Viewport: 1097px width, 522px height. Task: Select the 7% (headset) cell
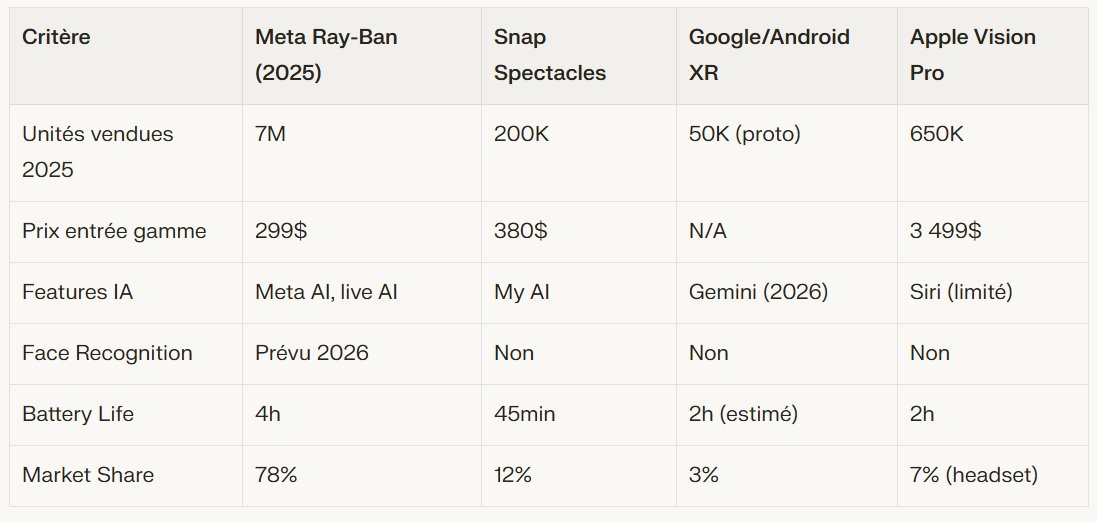973,475
